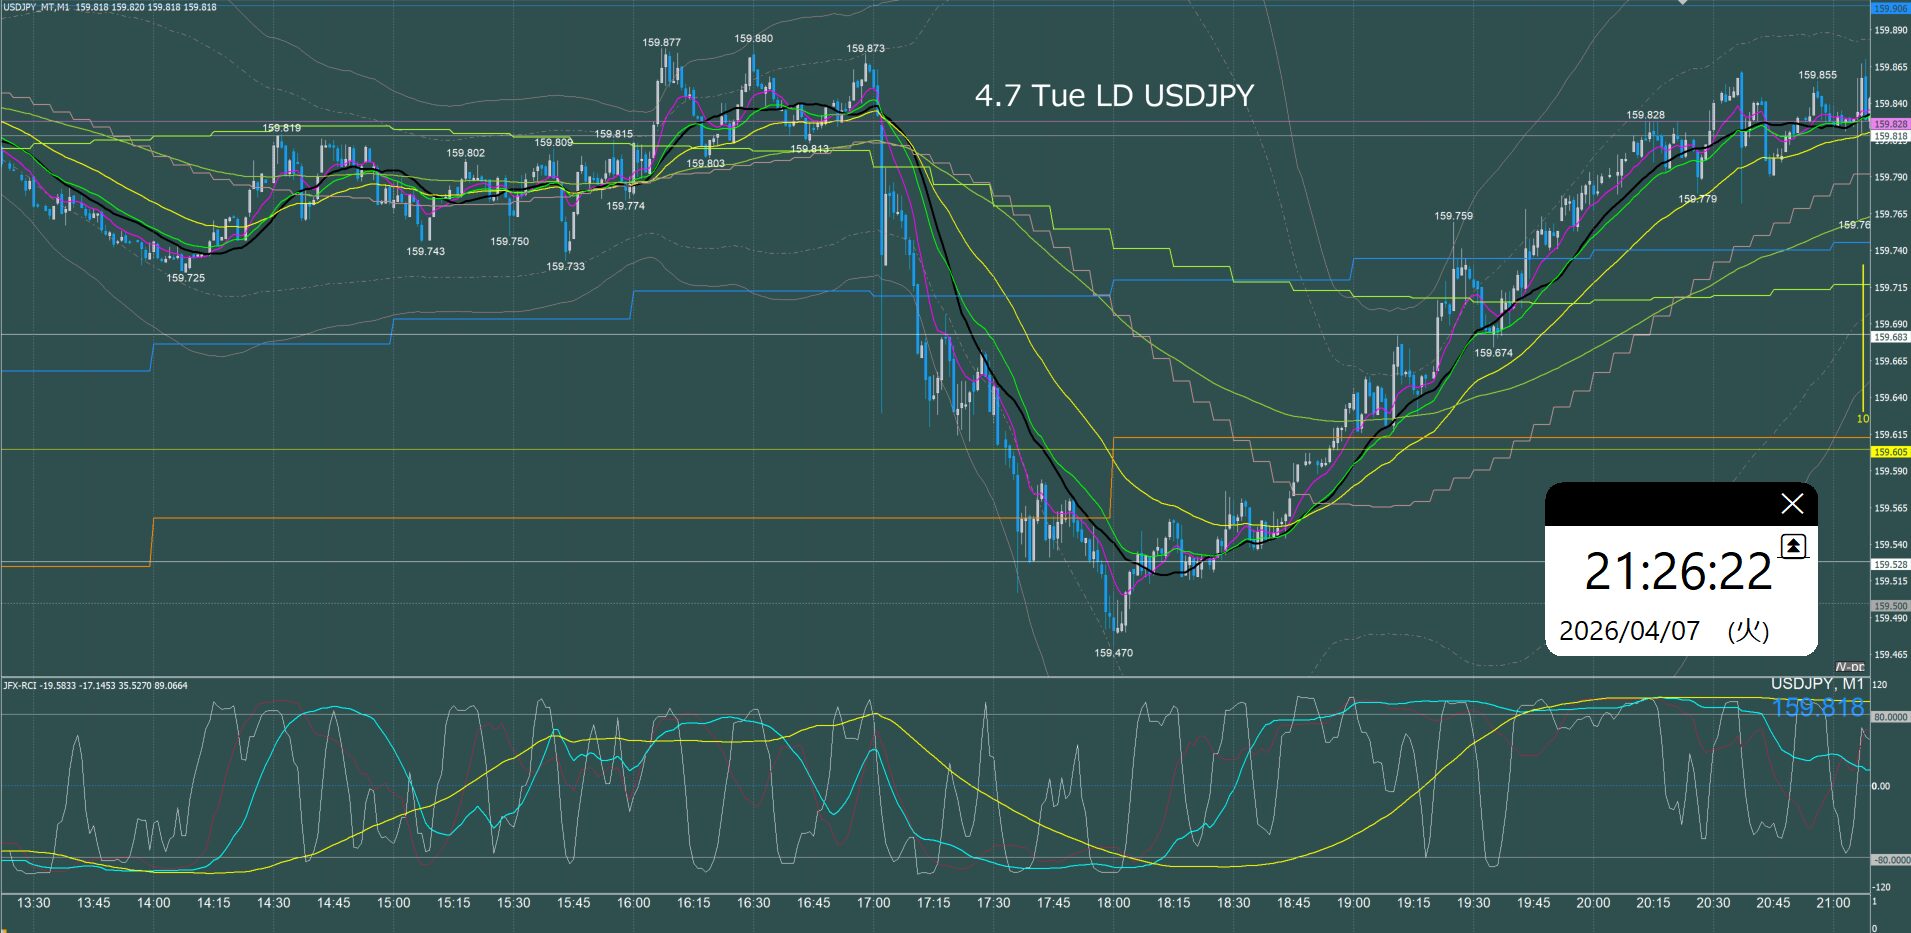This screenshot has height=933, width=1911.
Task: Click the 159.528 horizontal line price tag
Action: coord(1890,565)
